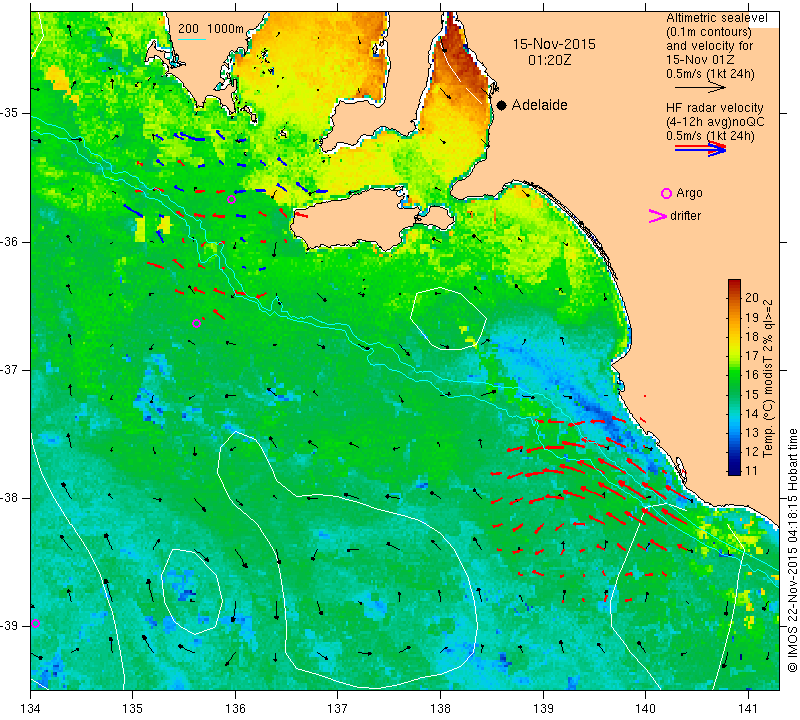Click the '(4-12h avg)noQC' text
800x720 pixels.
point(715,122)
